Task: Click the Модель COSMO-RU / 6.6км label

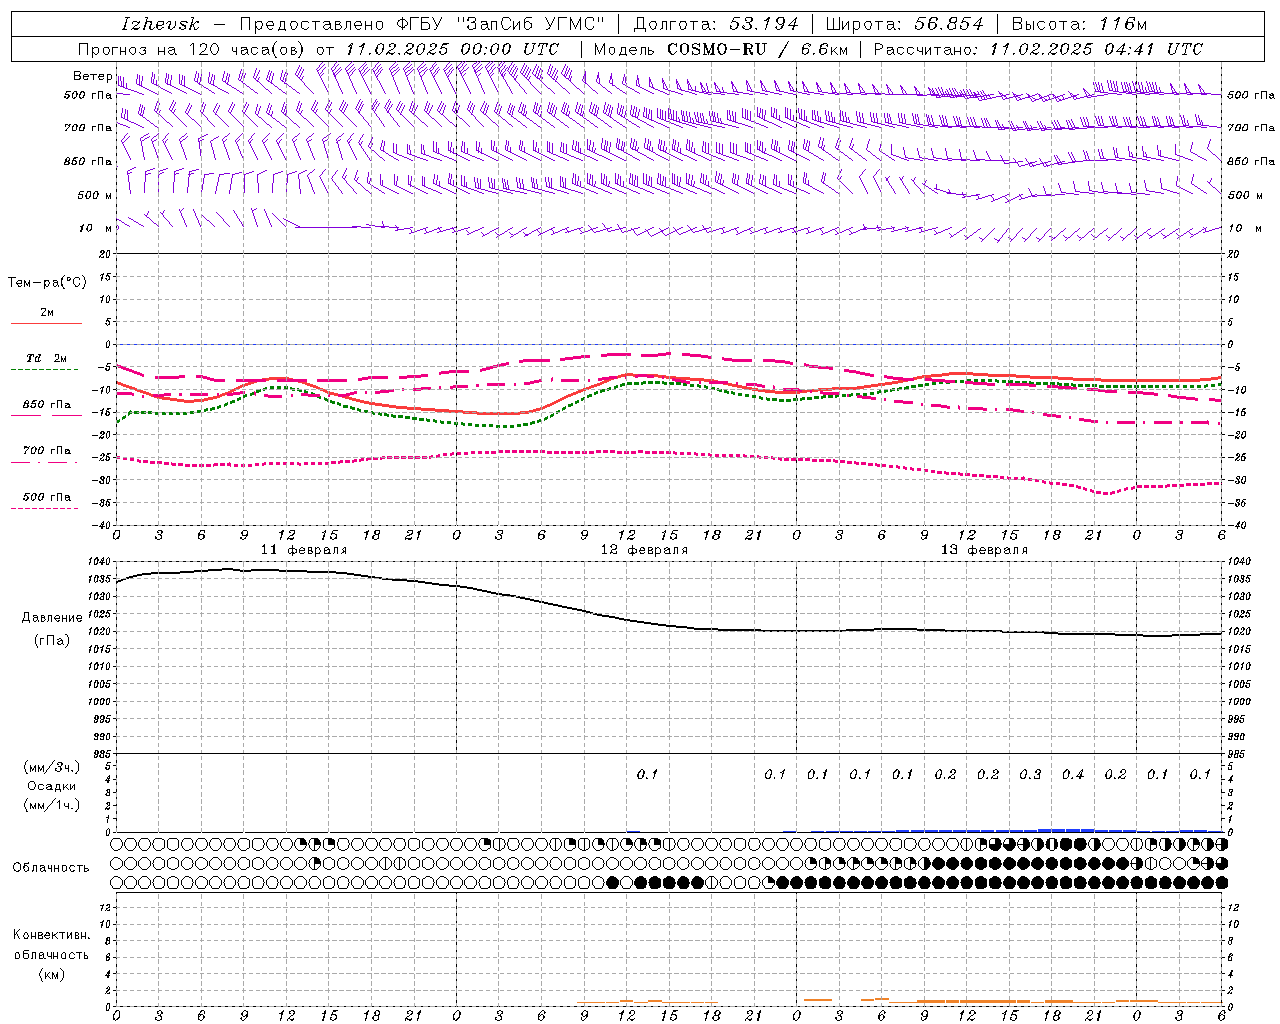Action: 720,49
